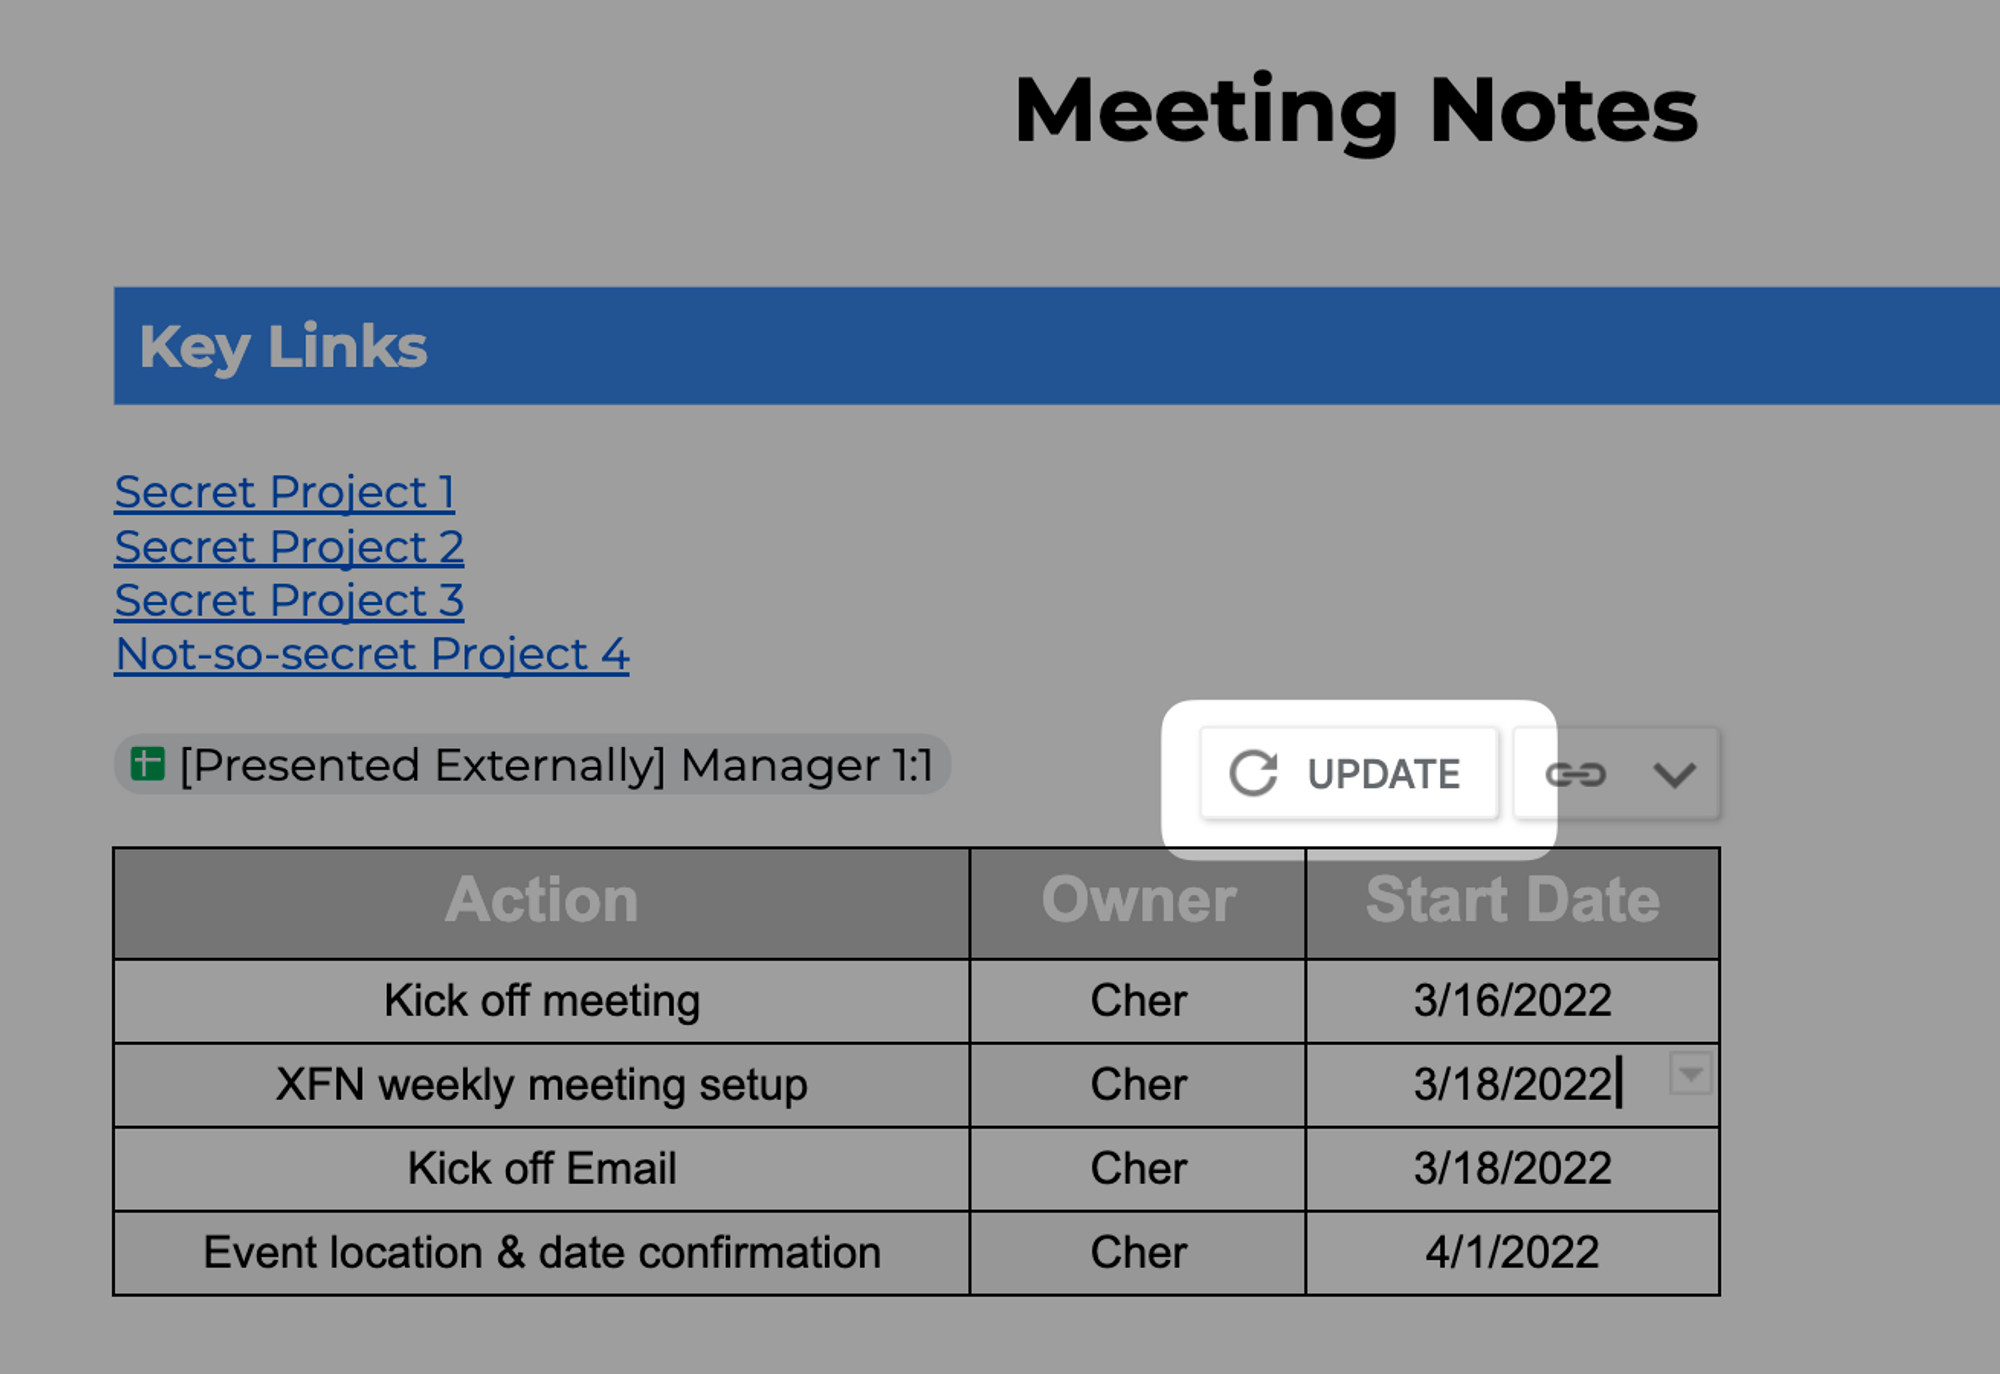2000x1374 pixels.
Task: Click the Key Links heading banner
Action: coord(1057,346)
